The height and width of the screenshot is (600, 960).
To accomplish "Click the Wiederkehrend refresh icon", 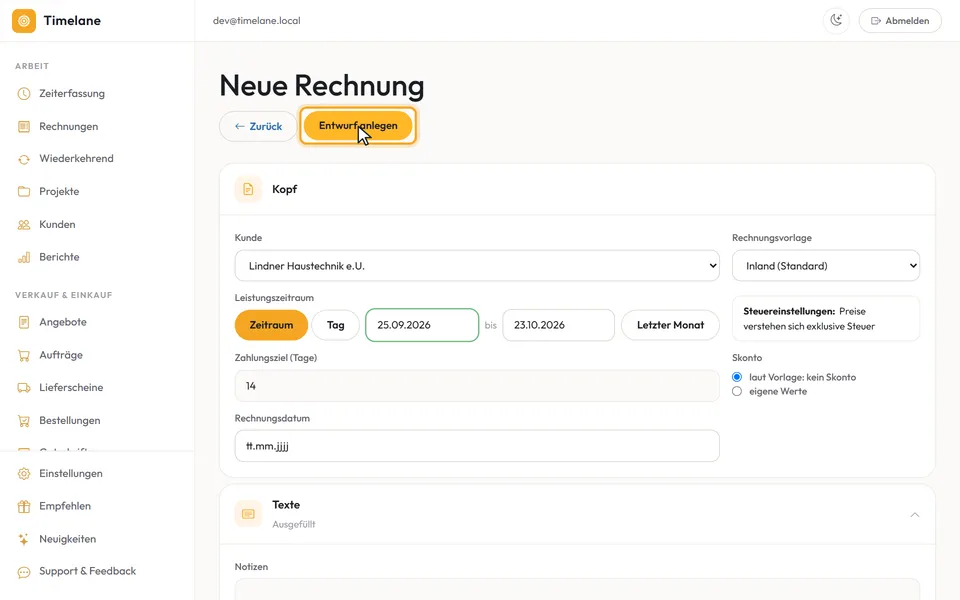I will [x=24, y=159].
